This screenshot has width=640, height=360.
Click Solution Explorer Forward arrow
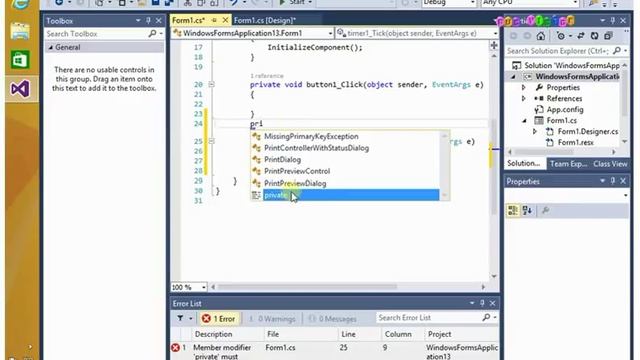(x=527, y=36)
